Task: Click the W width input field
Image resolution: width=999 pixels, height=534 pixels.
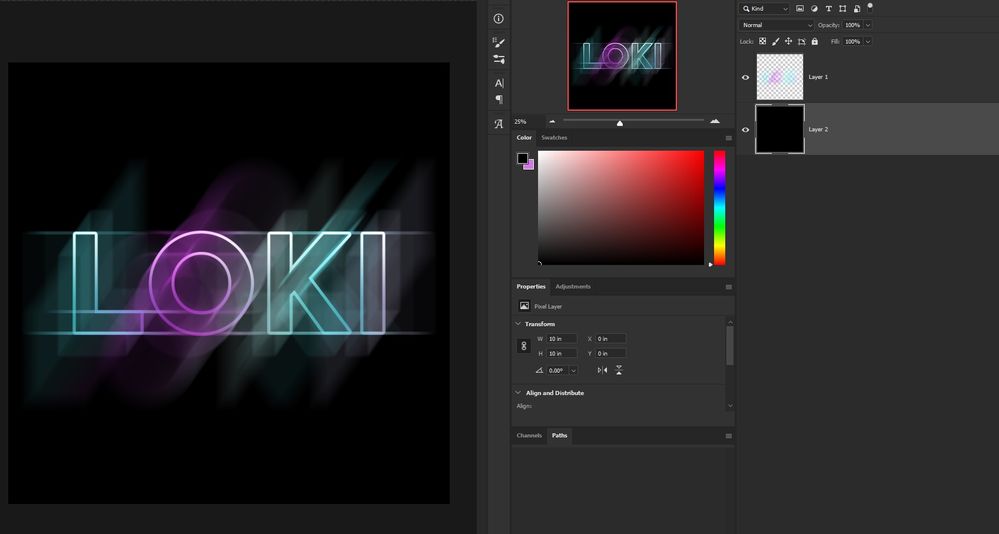Action: tap(562, 339)
